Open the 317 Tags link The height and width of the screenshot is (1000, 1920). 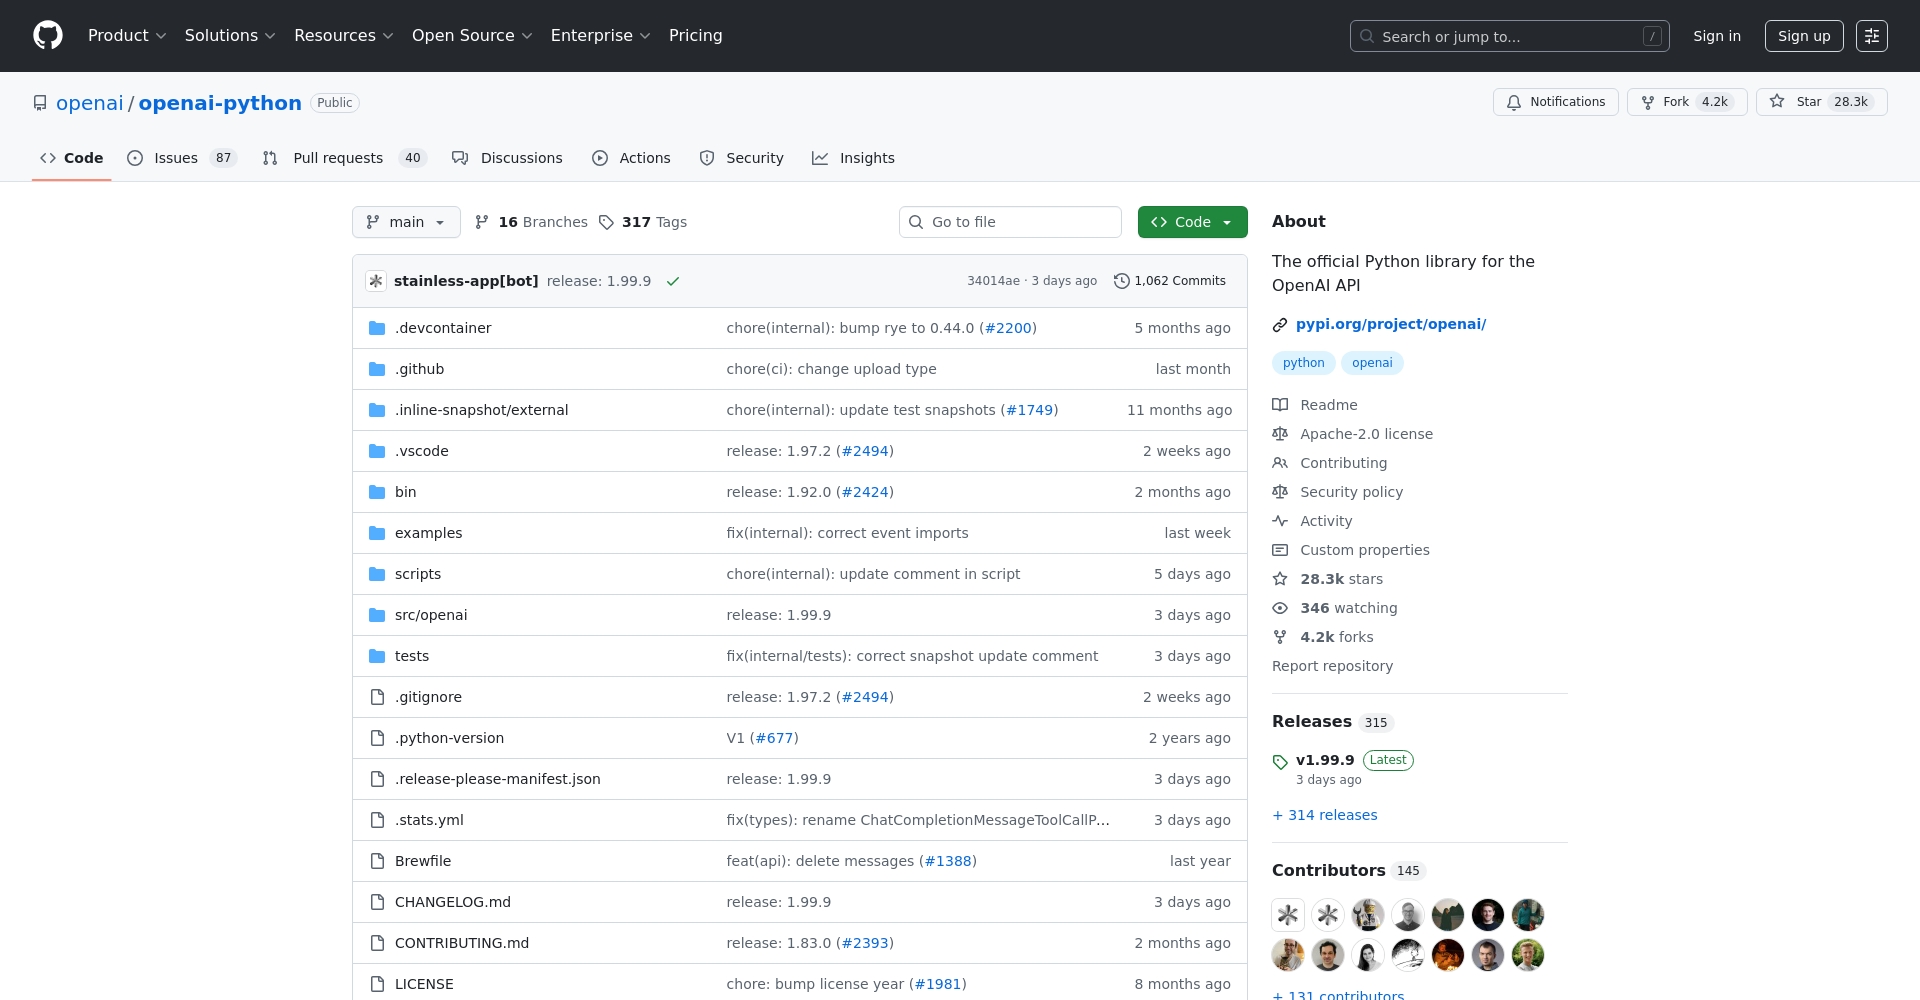[643, 222]
